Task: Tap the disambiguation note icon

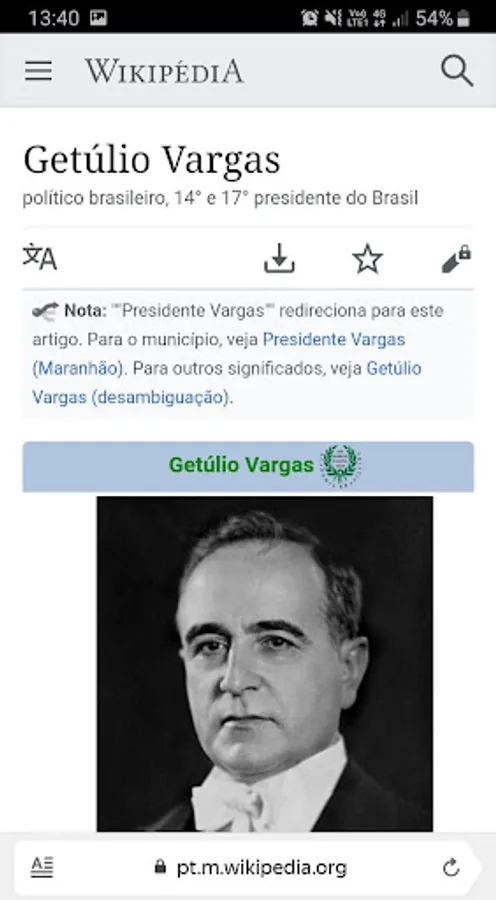Action: [45, 311]
